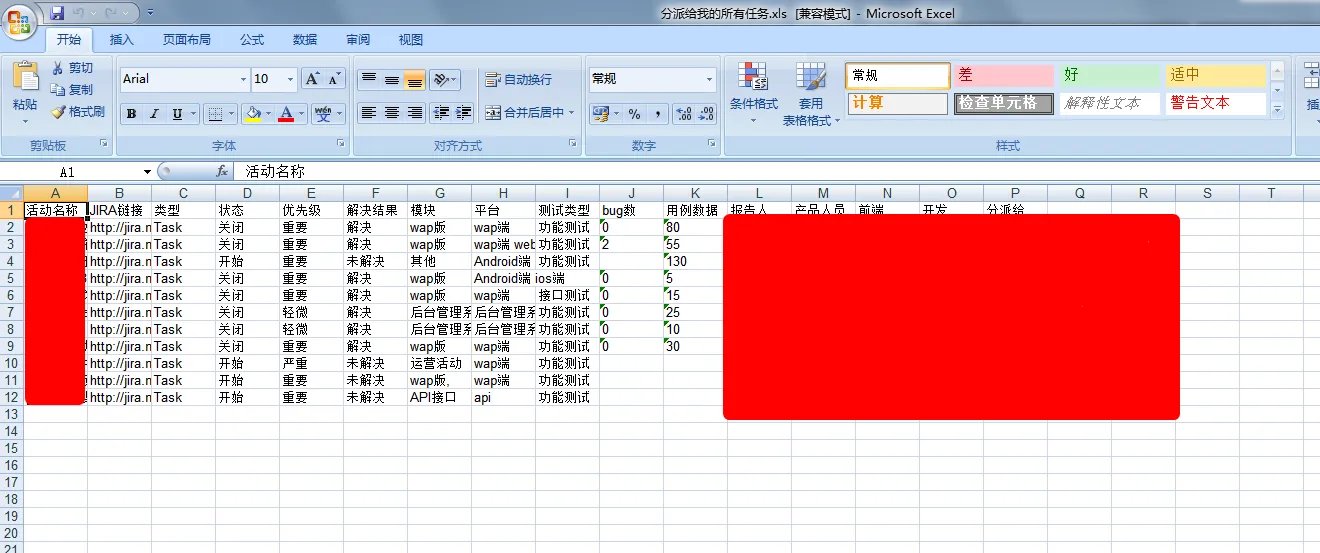Screen dimensions: 1320x553
Task: Click the increase indent icon
Action: [464, 113]
